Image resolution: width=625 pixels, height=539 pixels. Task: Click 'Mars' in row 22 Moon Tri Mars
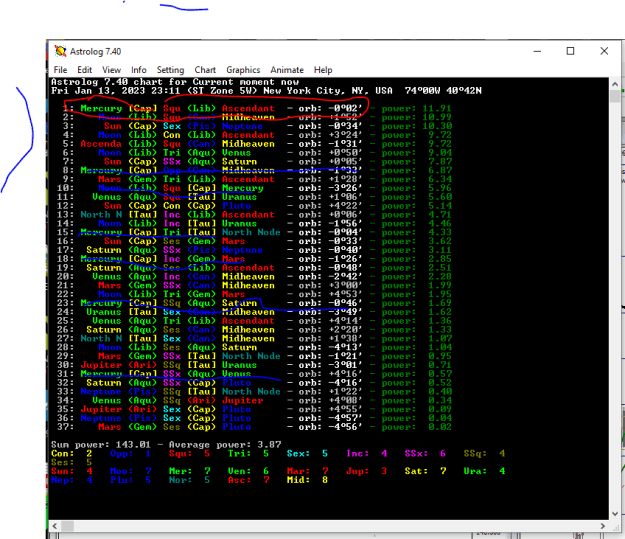[233, 294]
